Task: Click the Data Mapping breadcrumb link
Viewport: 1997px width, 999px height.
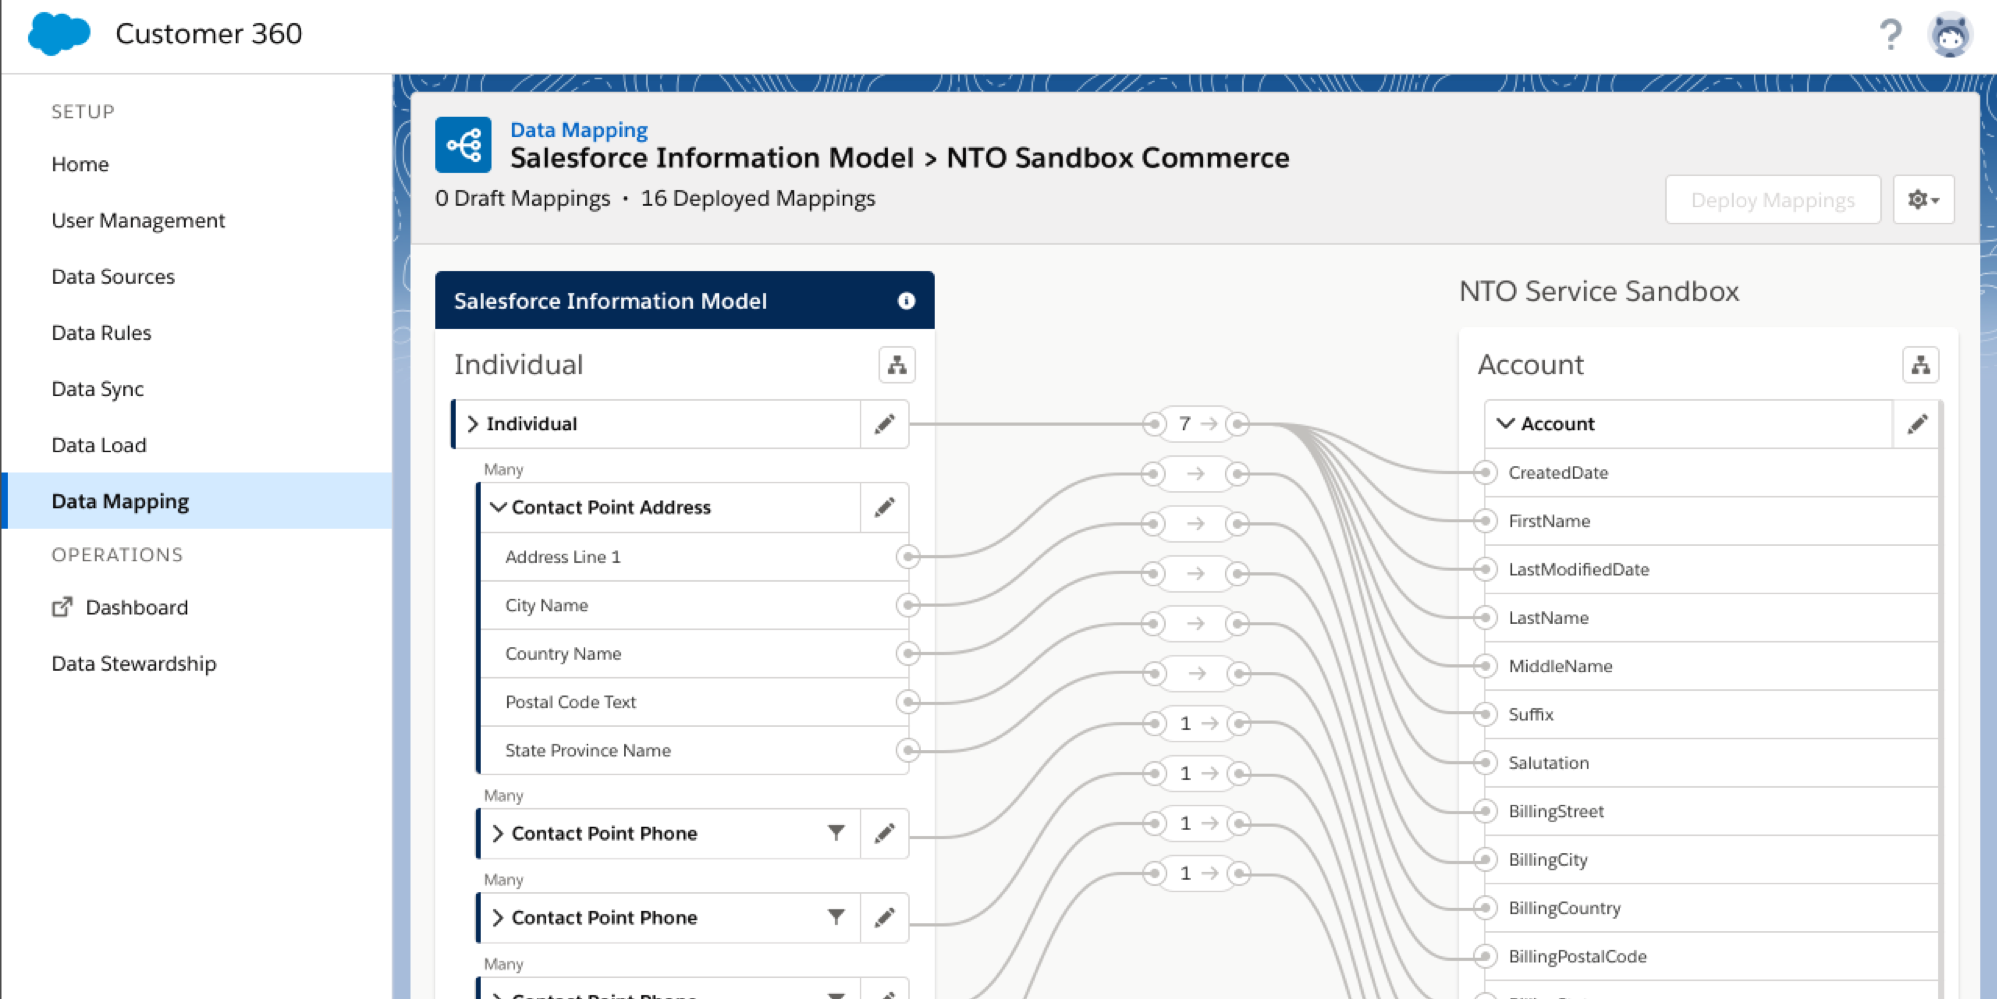Action: pos(579,130)
